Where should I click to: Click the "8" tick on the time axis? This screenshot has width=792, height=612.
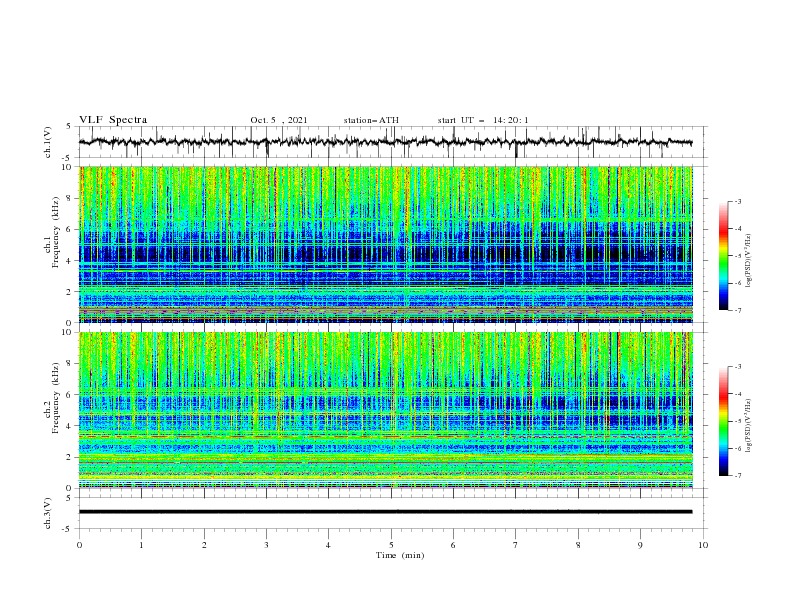tap(578, 545)
